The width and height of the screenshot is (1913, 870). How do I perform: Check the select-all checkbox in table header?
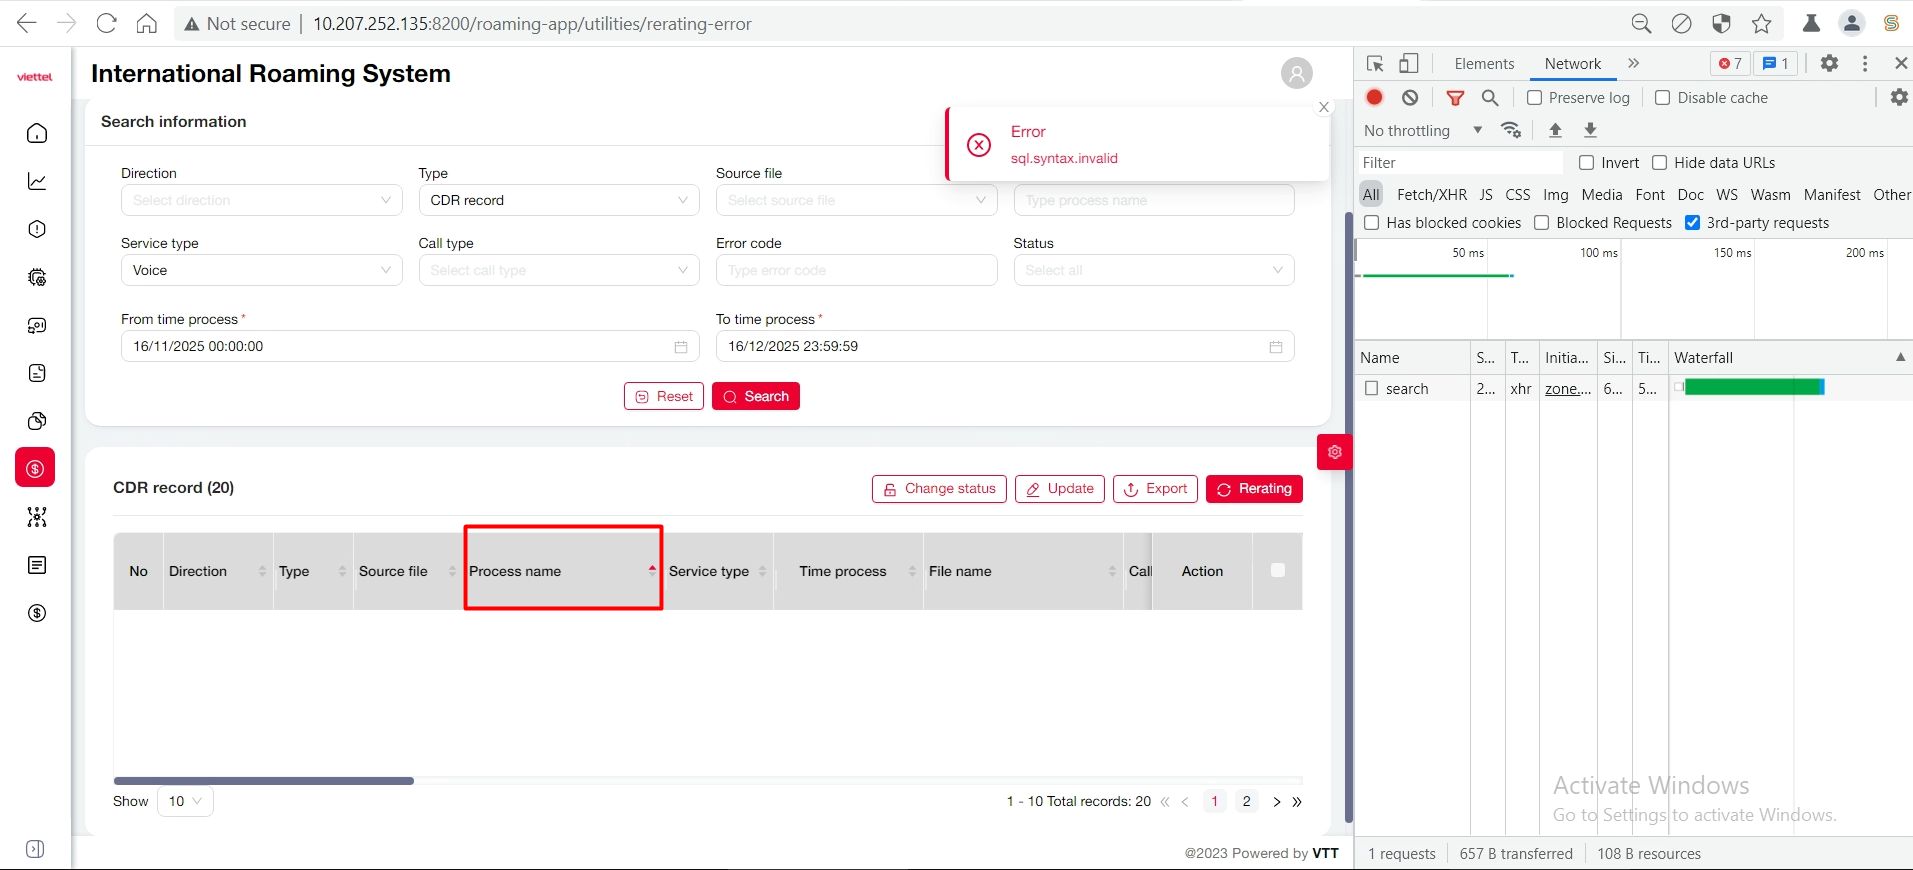click(1277, 570)
